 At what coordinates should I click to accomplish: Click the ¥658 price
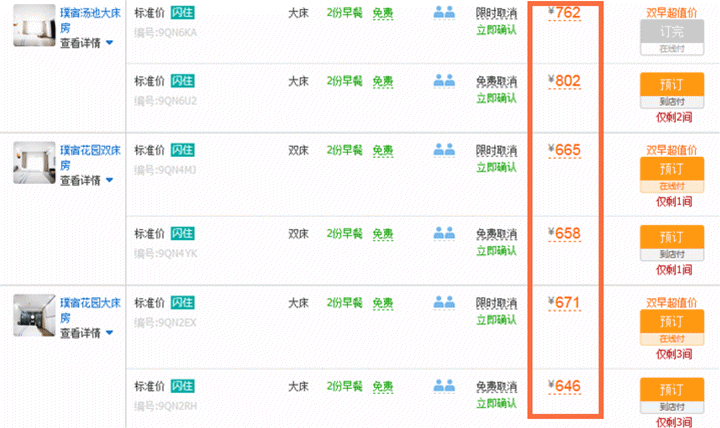pos(564,234)
